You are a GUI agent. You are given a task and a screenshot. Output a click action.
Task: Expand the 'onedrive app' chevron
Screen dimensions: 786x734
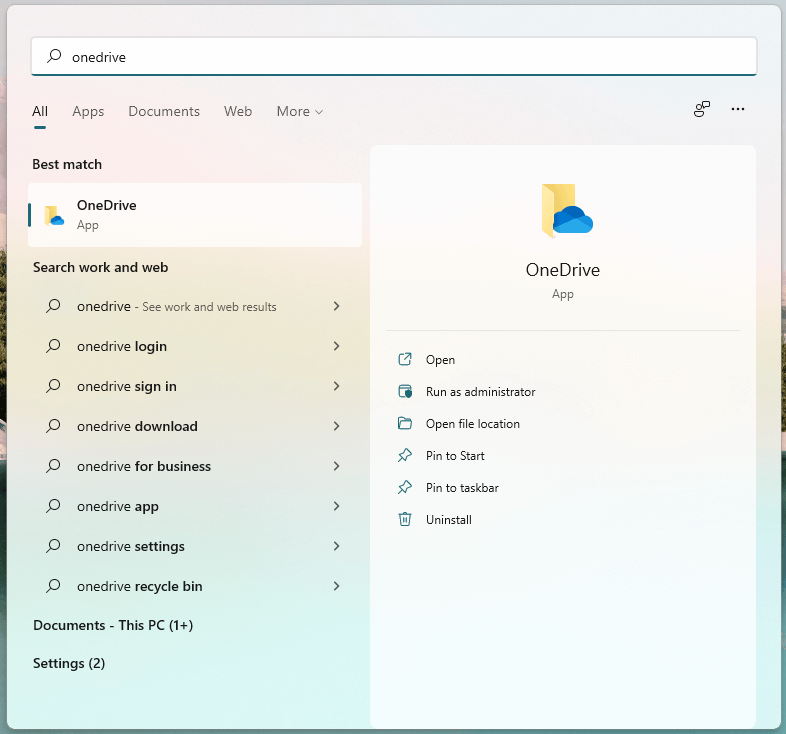point(336,507)
